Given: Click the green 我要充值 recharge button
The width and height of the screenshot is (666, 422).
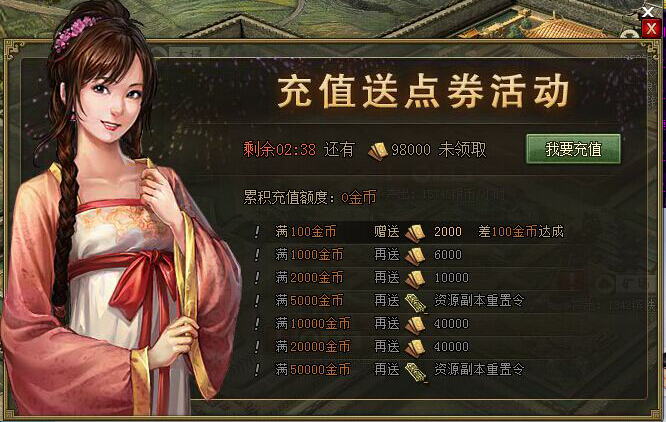Looking at the screenshot, I should click(x=573, y=149).
